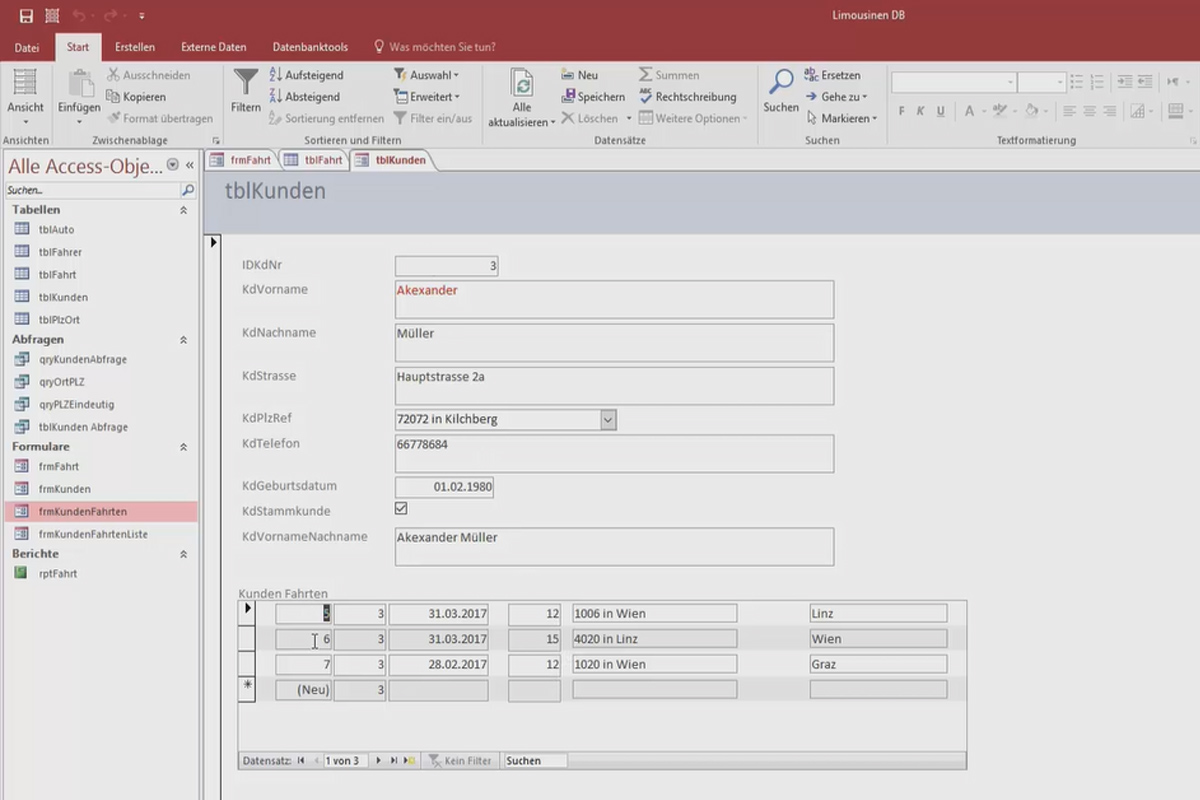Open the Markieren dropdown
This screenshot has width=1200, height=800.
click(x=841, y=118)
